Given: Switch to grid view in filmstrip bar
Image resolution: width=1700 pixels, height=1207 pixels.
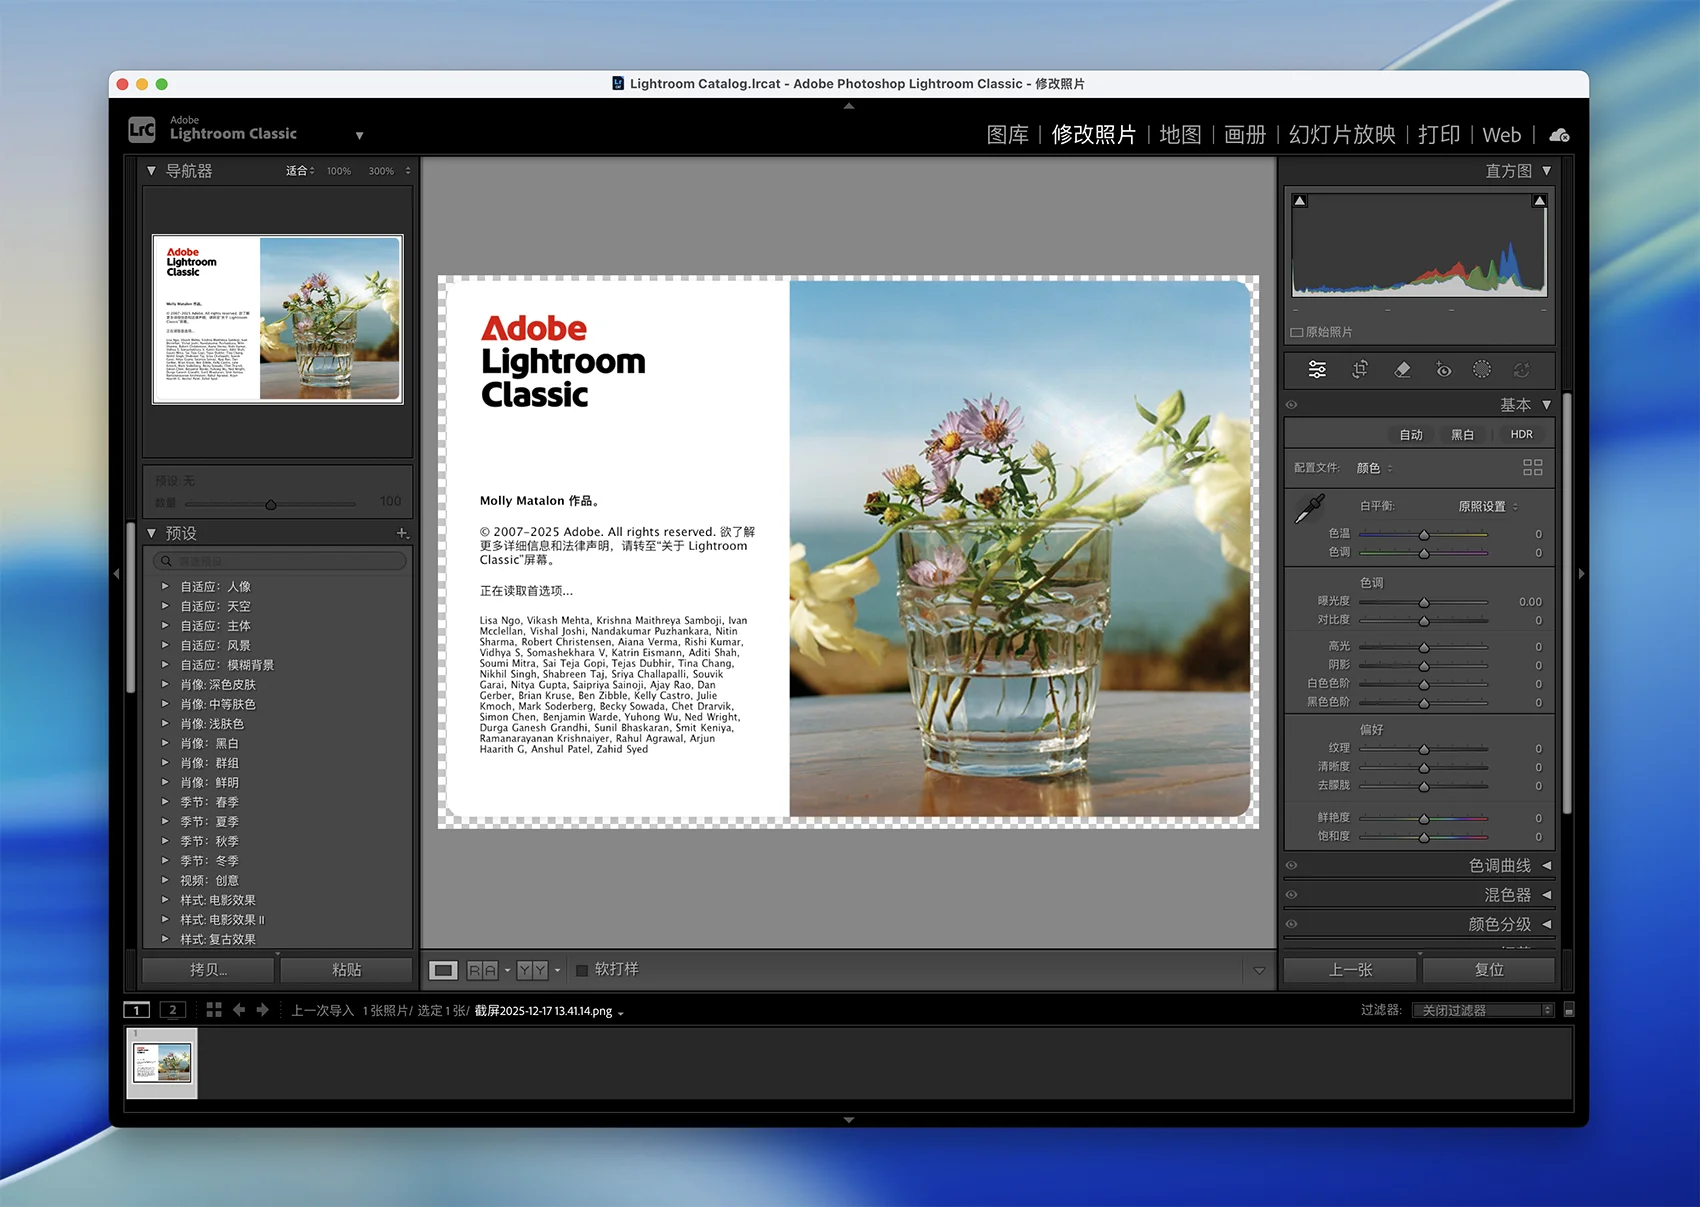Looking at the screenshot, I should coord(214,1010).
